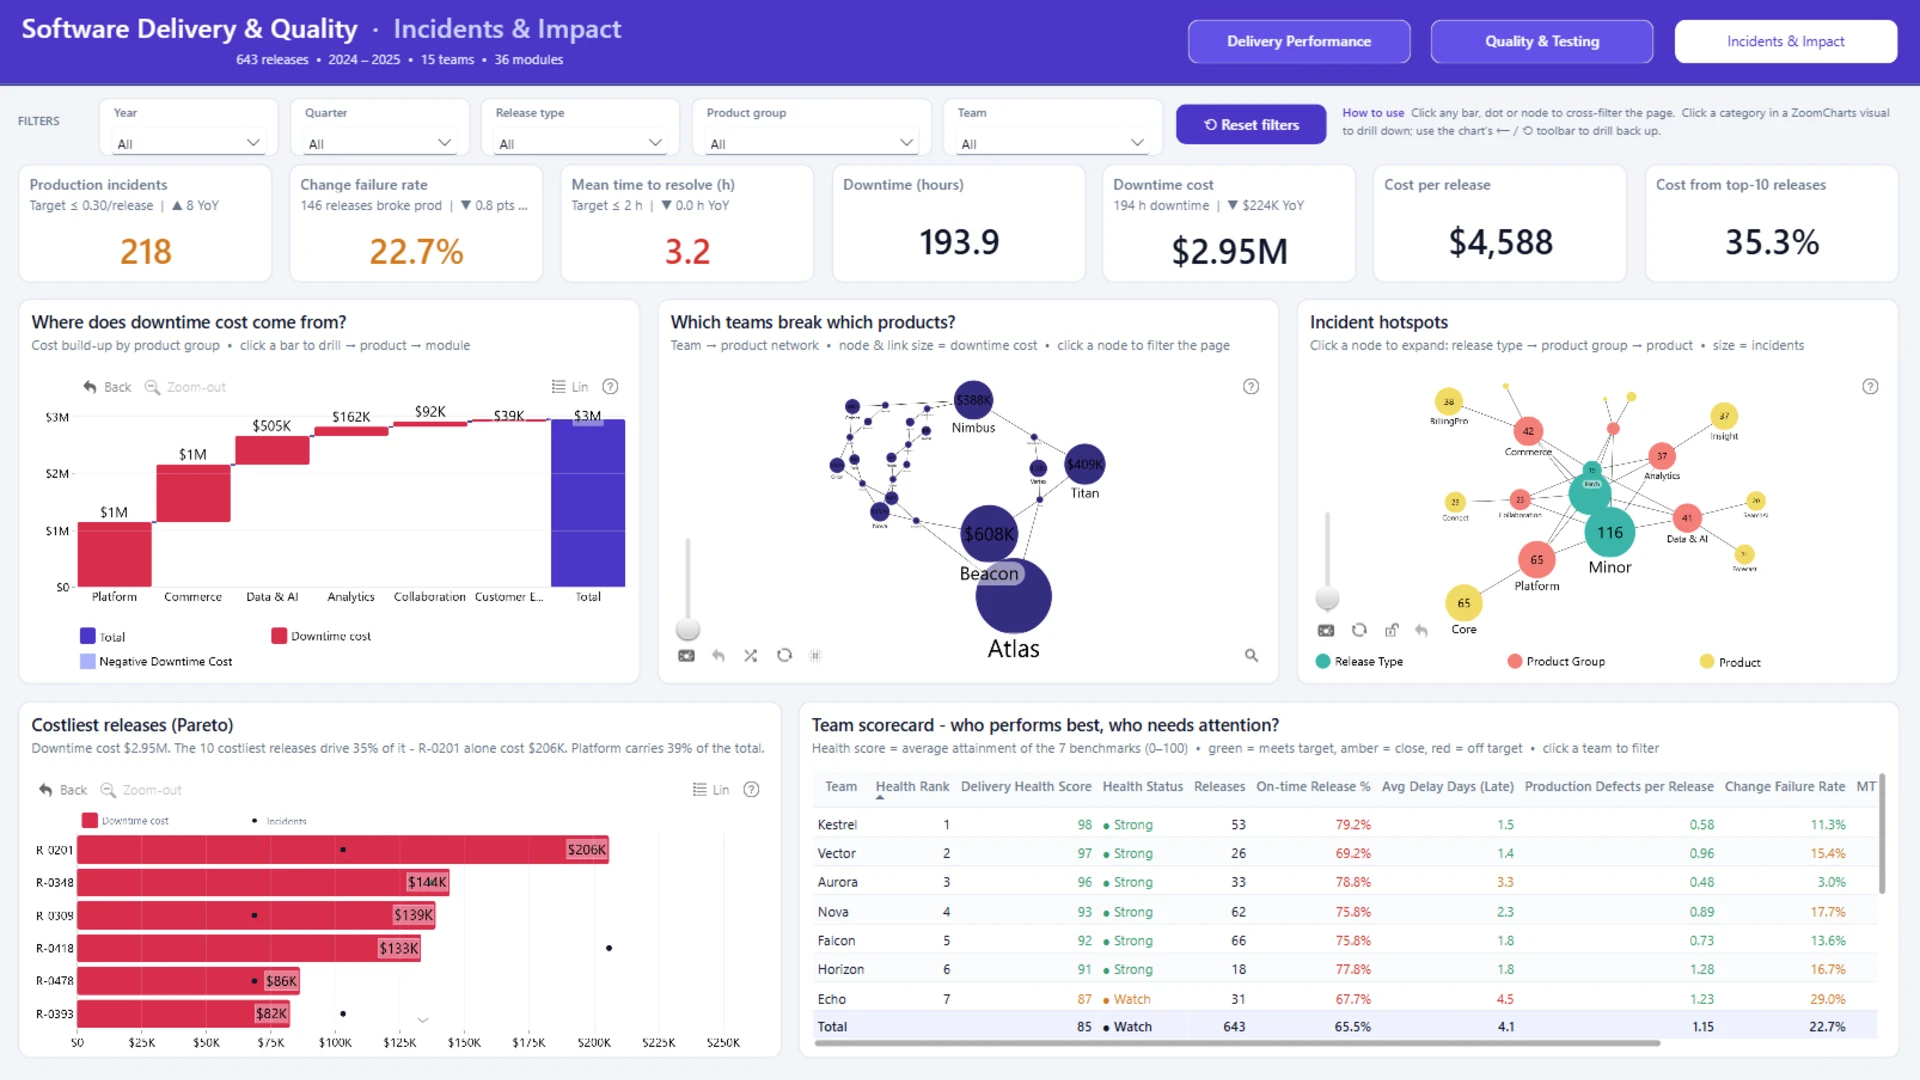Click Back arrow in Costliest releases chart
Screen dimensions: 1920x1080
[46, 790]
